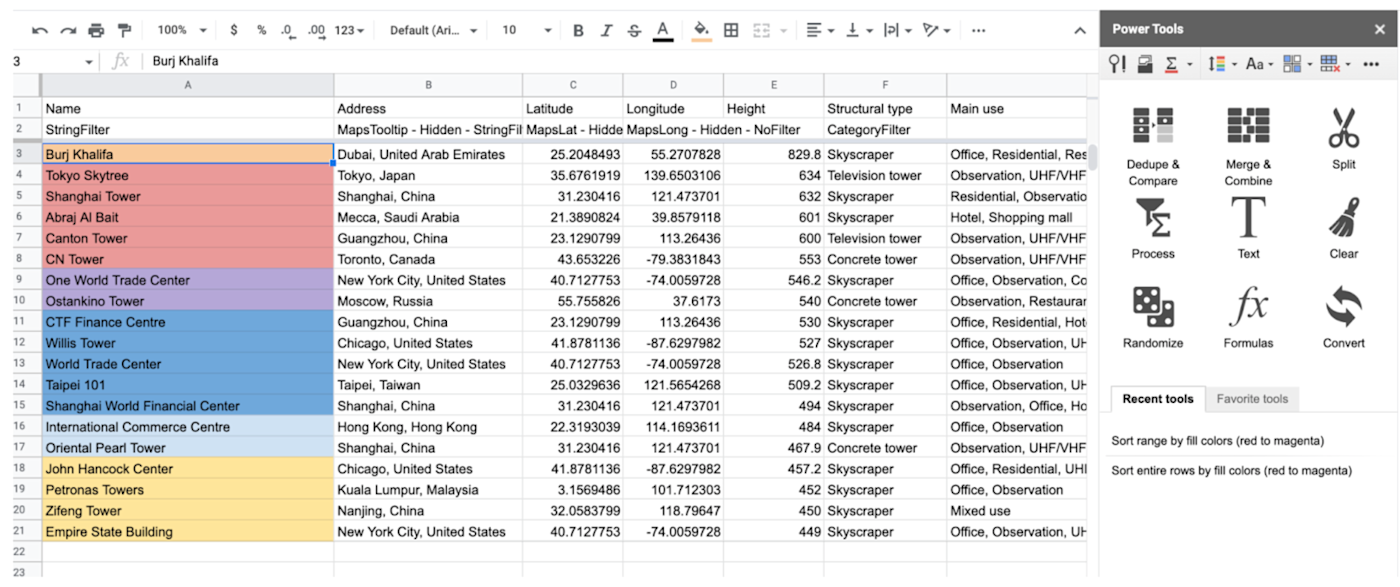
Task: Increase decimal places
Action: tap(317, 31)
